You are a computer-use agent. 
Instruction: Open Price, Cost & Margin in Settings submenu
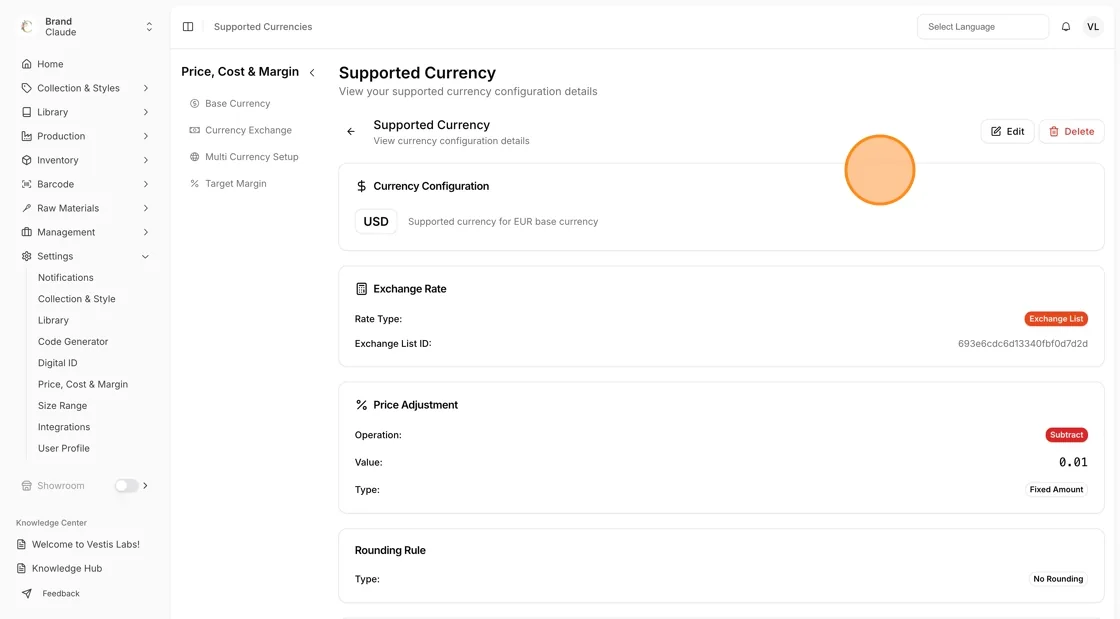click(83, 384)
